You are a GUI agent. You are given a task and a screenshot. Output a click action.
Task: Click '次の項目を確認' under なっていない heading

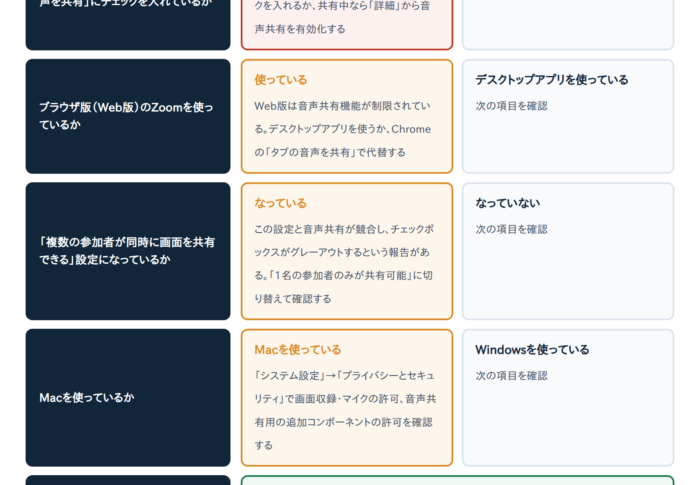tap(511, 229)
